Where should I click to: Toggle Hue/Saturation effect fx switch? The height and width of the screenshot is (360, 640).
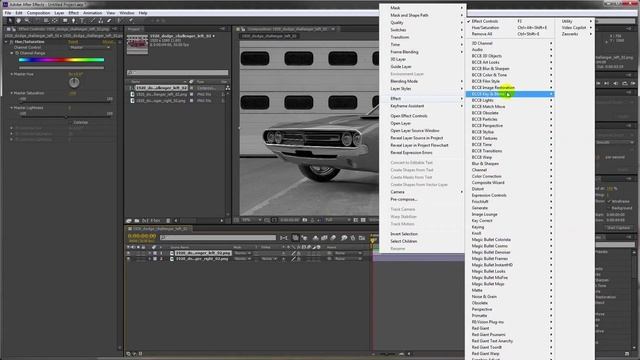pyautogui.click(x=11, y=42)
